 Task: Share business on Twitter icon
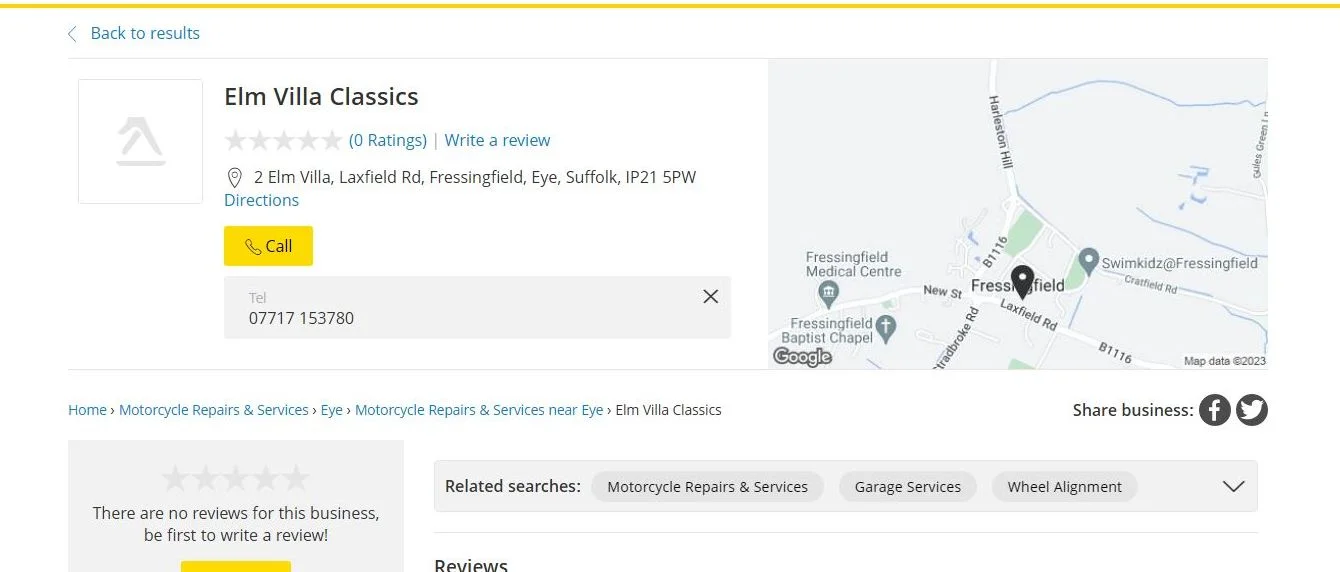click(x=1252, y=410)
